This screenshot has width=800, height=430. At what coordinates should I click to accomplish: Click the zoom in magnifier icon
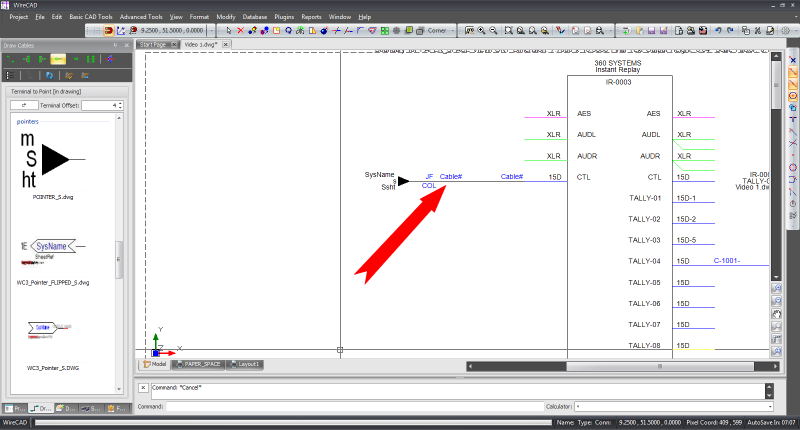pyautogui.click(x=481, y=31)
